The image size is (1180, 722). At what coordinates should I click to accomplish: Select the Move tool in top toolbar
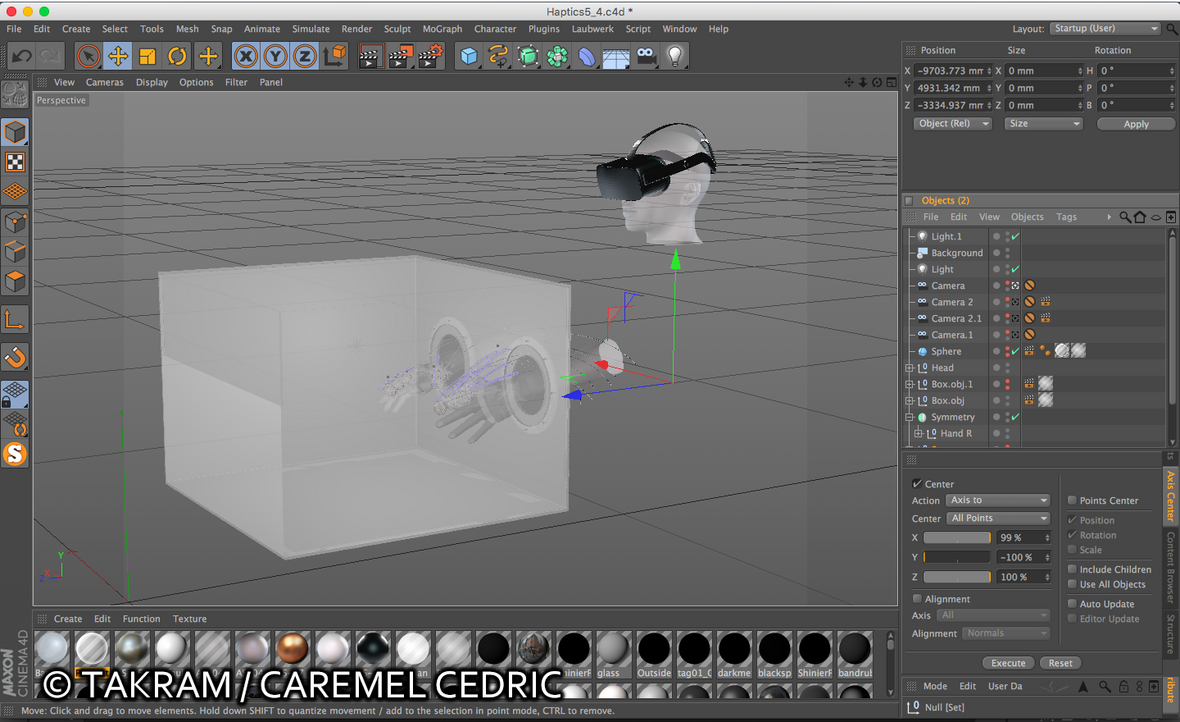point(118,56)
